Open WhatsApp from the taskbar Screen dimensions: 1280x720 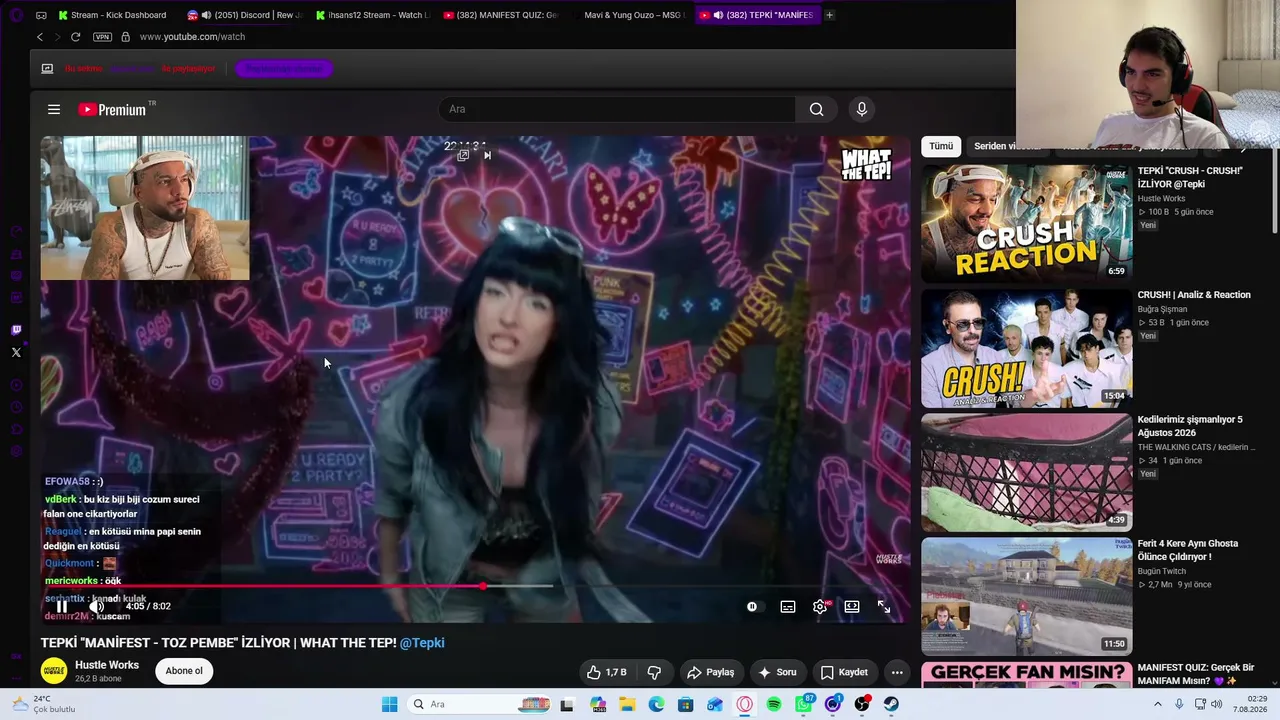coord(804,704)
